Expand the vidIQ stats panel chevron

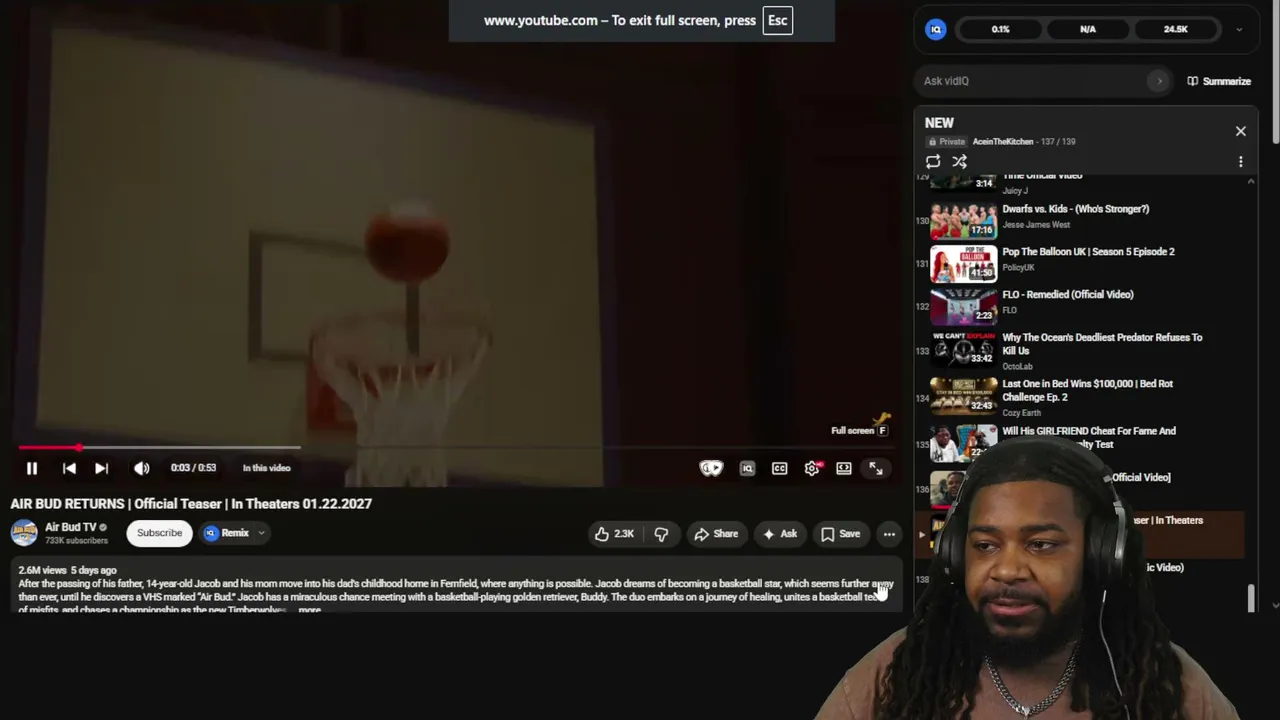tap(1239, 30)
